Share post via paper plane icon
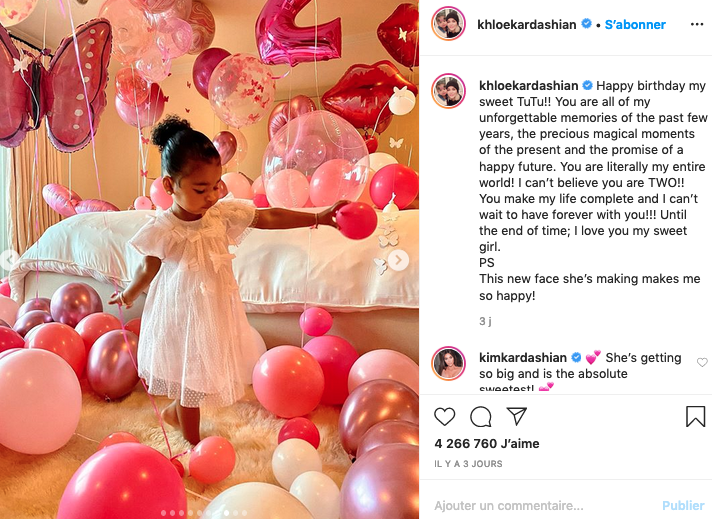The width and height of the screenshot is (712, 519). 516,416
